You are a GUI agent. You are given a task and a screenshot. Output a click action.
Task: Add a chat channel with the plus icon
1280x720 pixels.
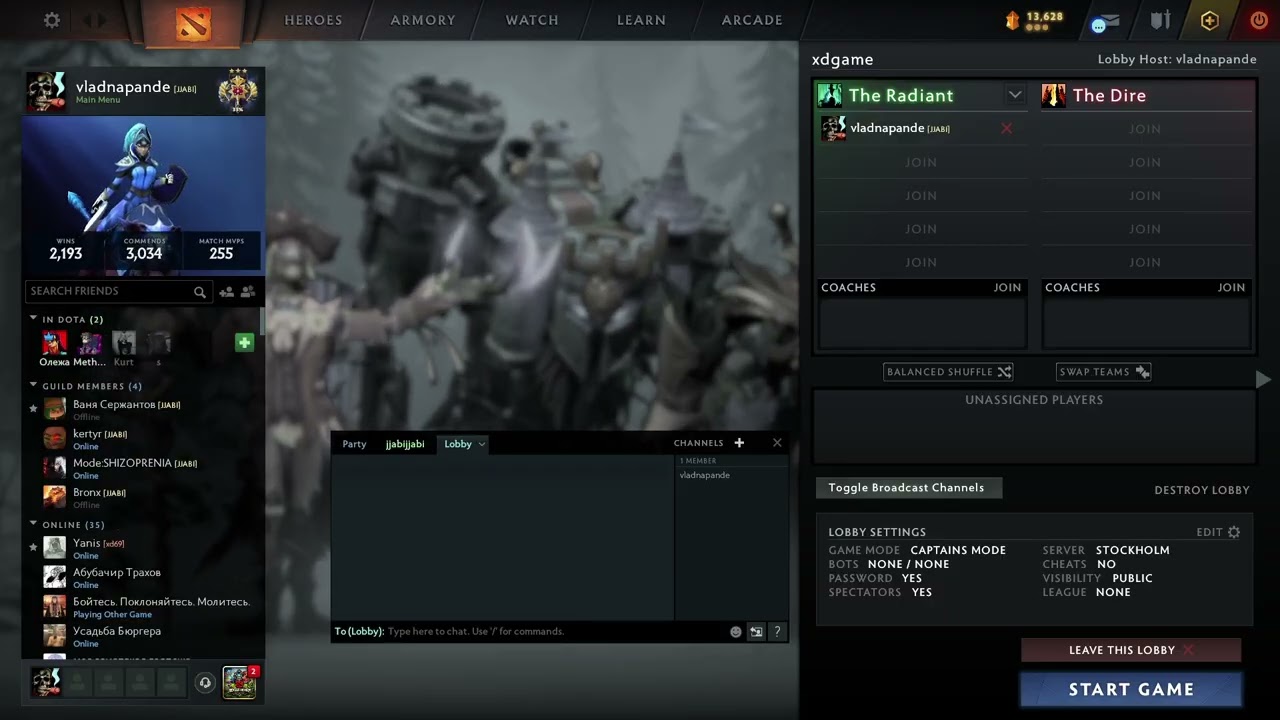point(739,443)
